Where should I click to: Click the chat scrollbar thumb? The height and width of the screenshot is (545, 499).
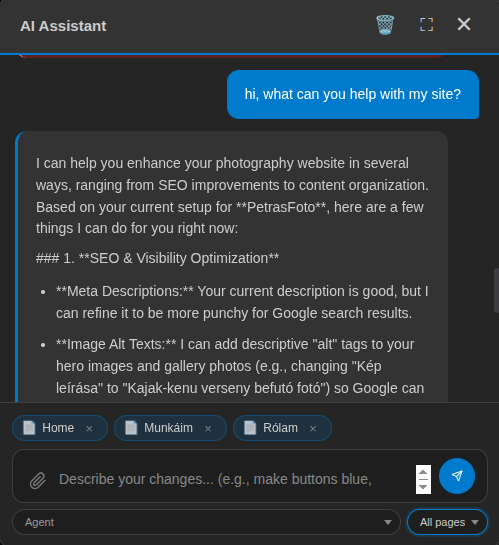click(x=496, y=291)
